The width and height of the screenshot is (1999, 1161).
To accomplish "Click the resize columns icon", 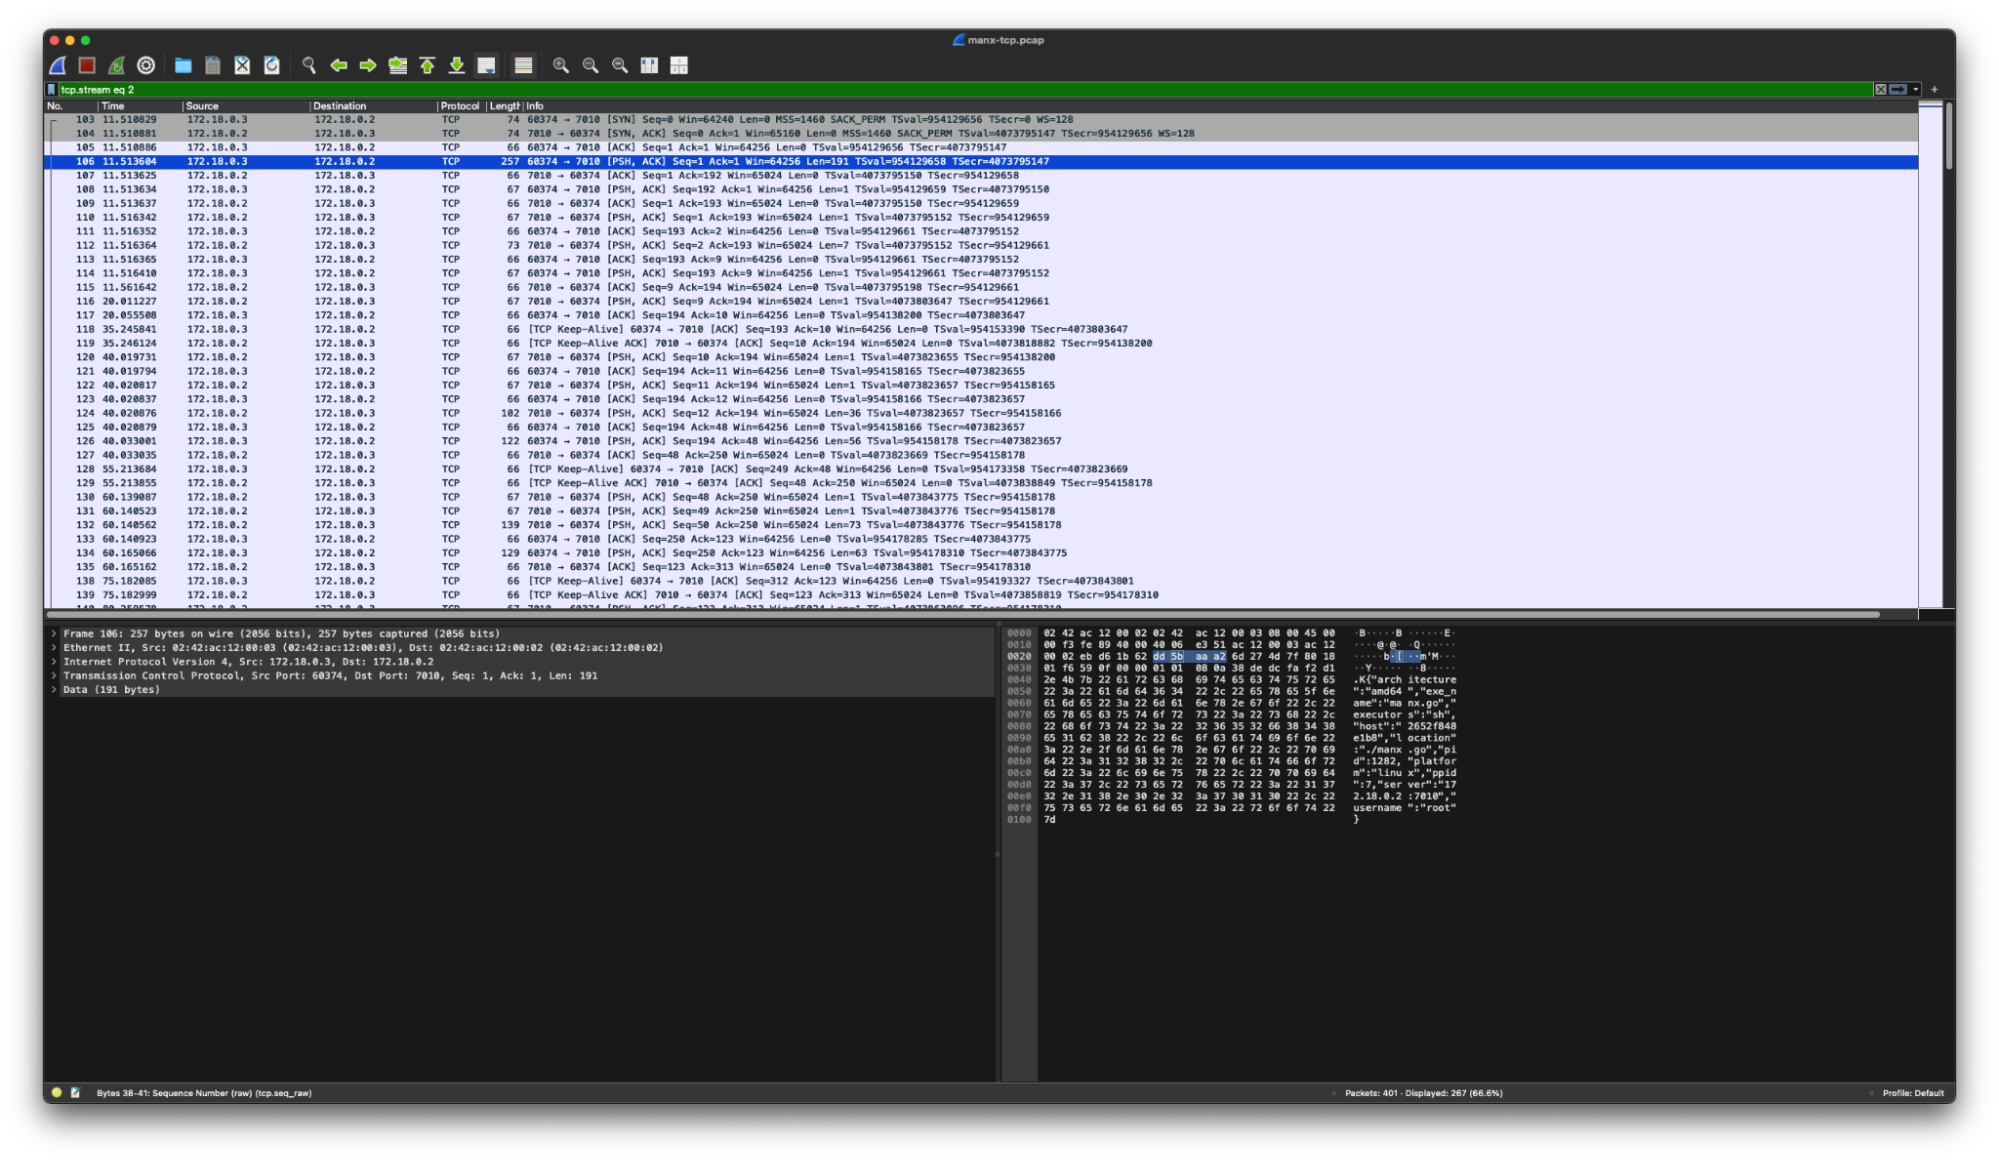I will point(649,65).
